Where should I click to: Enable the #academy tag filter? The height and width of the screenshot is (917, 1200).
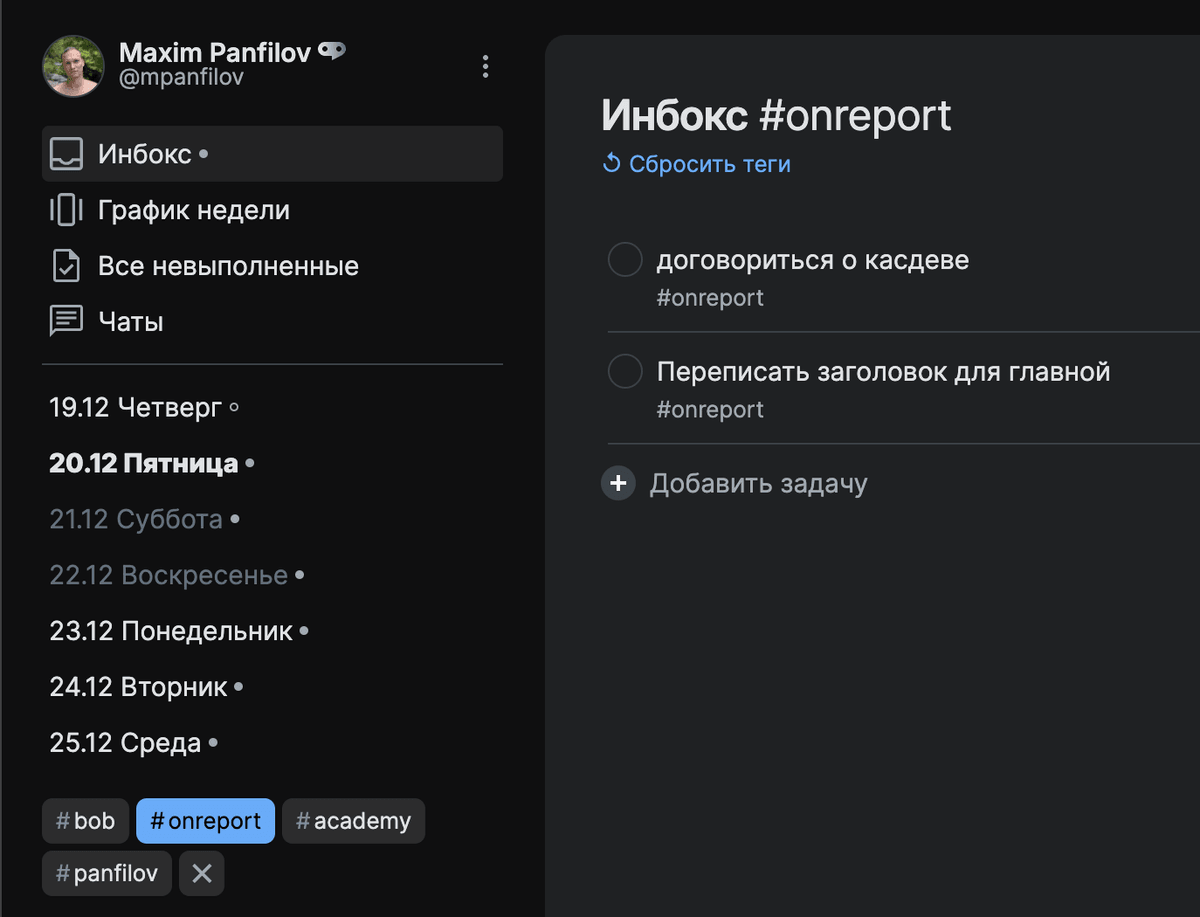tap(353, 820)
